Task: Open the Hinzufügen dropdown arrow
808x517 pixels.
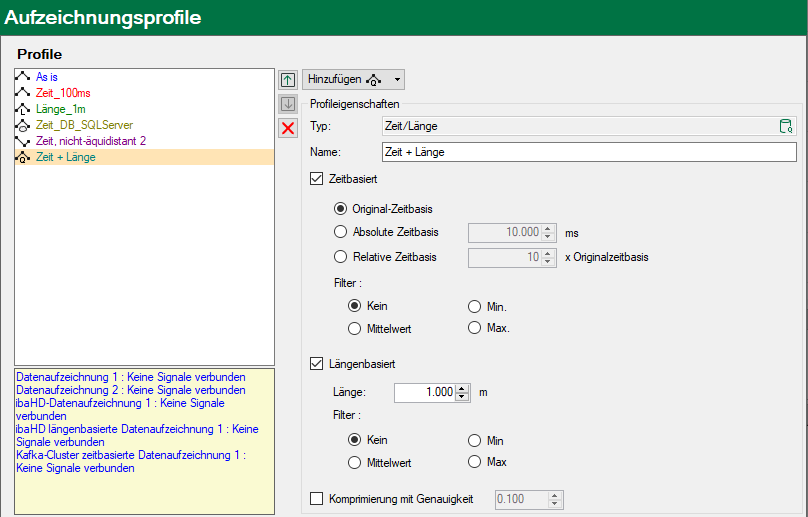Action: tap(398, 79)
